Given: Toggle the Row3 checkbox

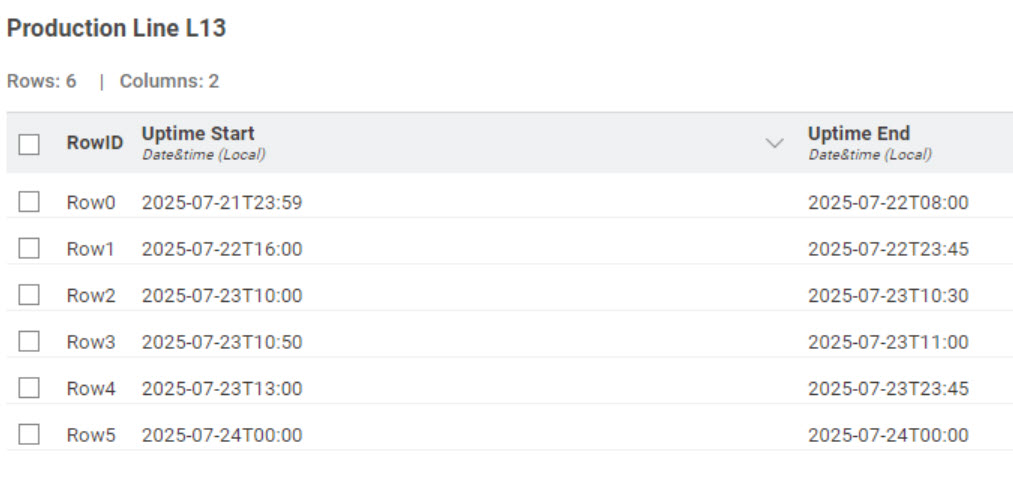Looking at the screenshot, I should (x=28, y=341).
